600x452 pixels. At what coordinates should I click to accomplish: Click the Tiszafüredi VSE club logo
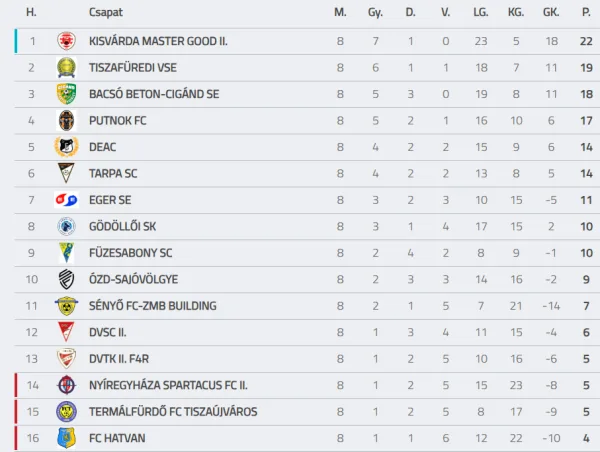[66, 67]
